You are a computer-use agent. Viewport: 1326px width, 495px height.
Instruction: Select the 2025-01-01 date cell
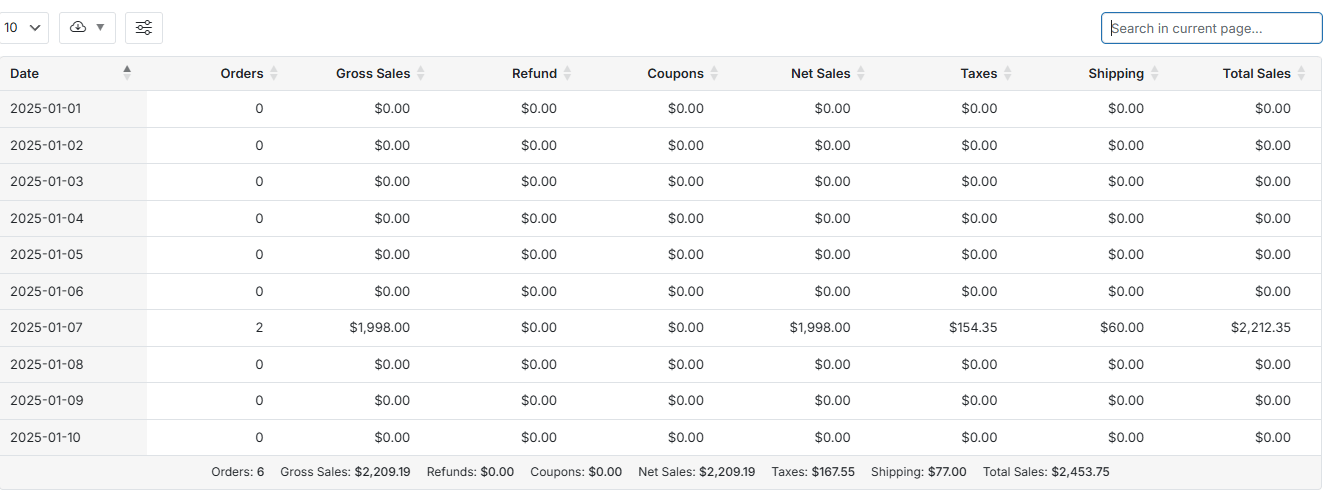(47, 109)
